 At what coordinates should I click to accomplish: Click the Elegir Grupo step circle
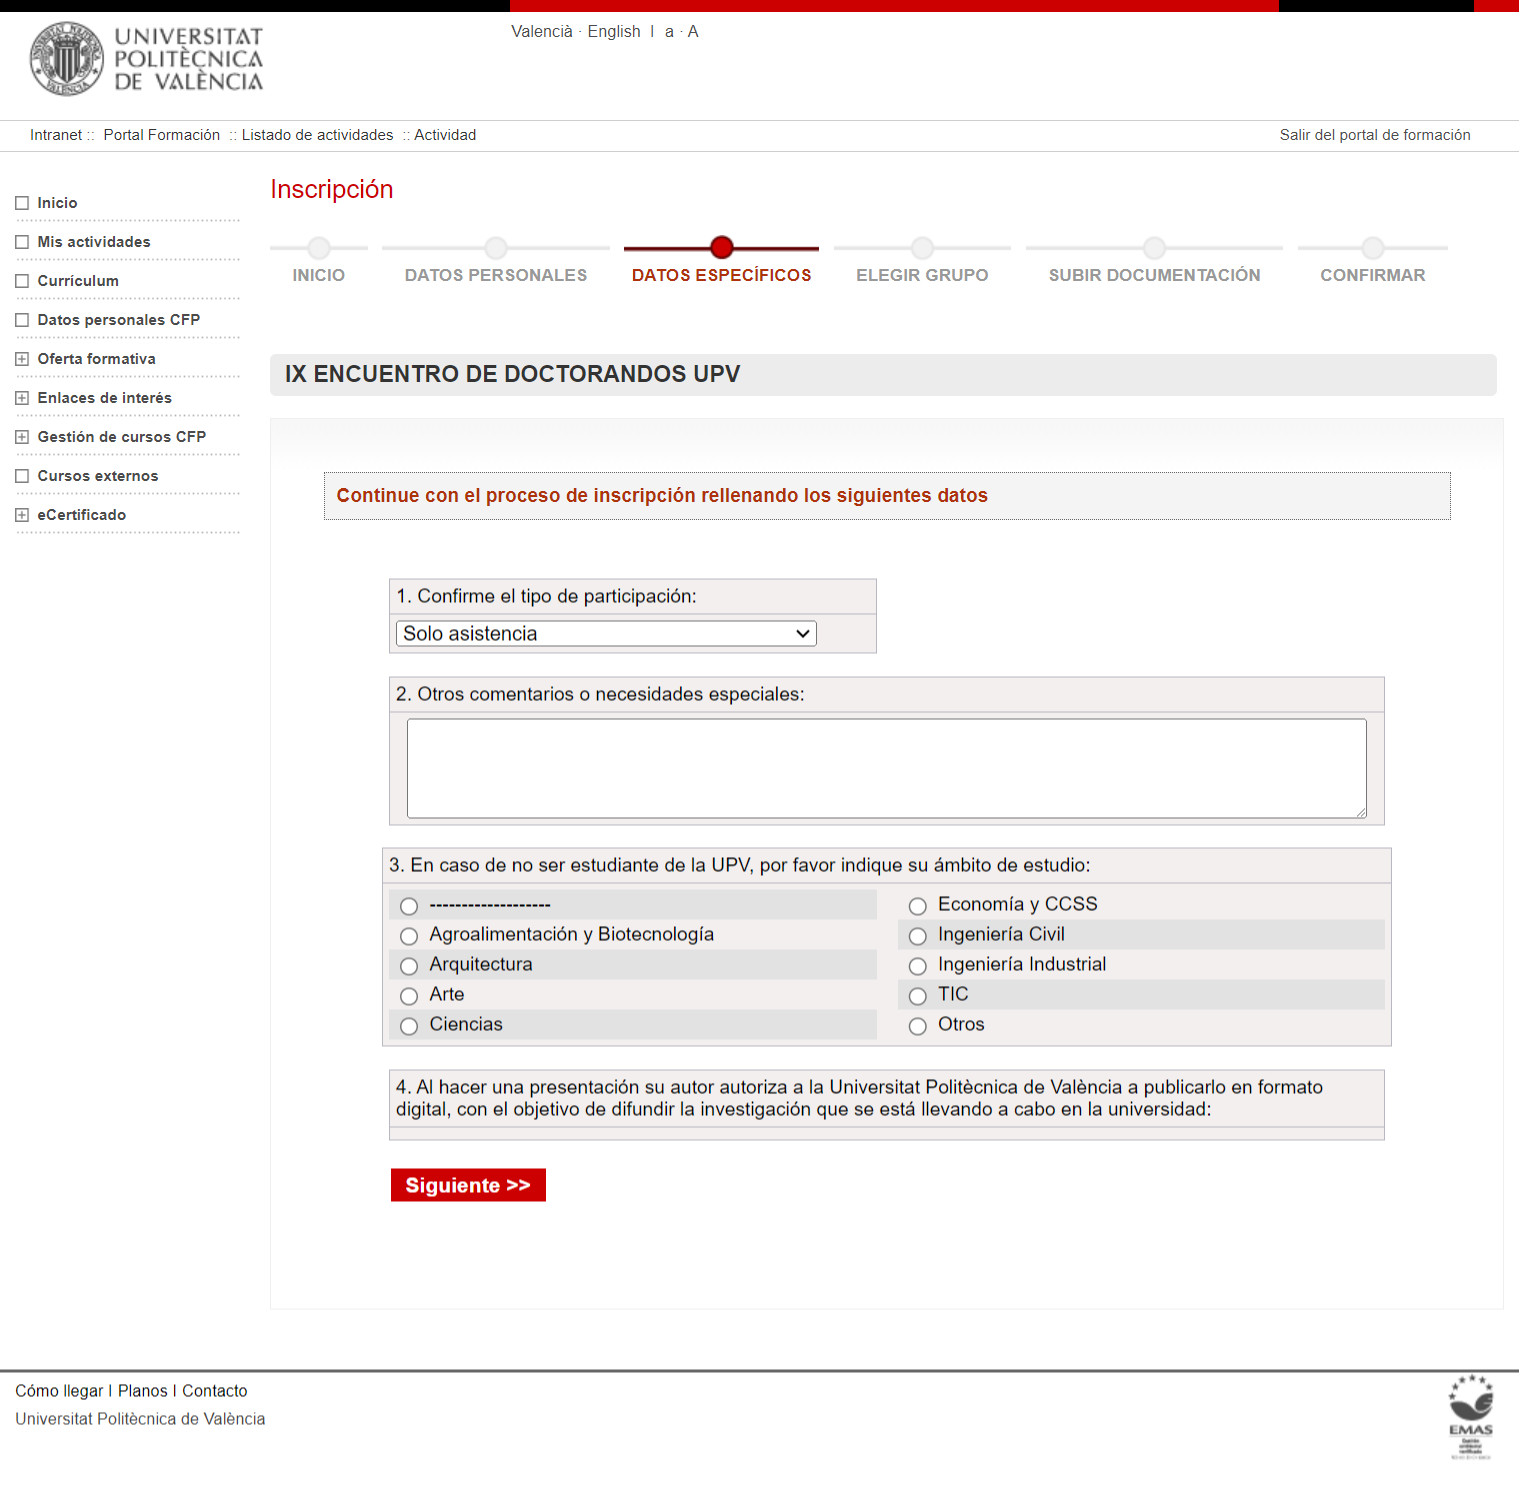coord(922,247)
